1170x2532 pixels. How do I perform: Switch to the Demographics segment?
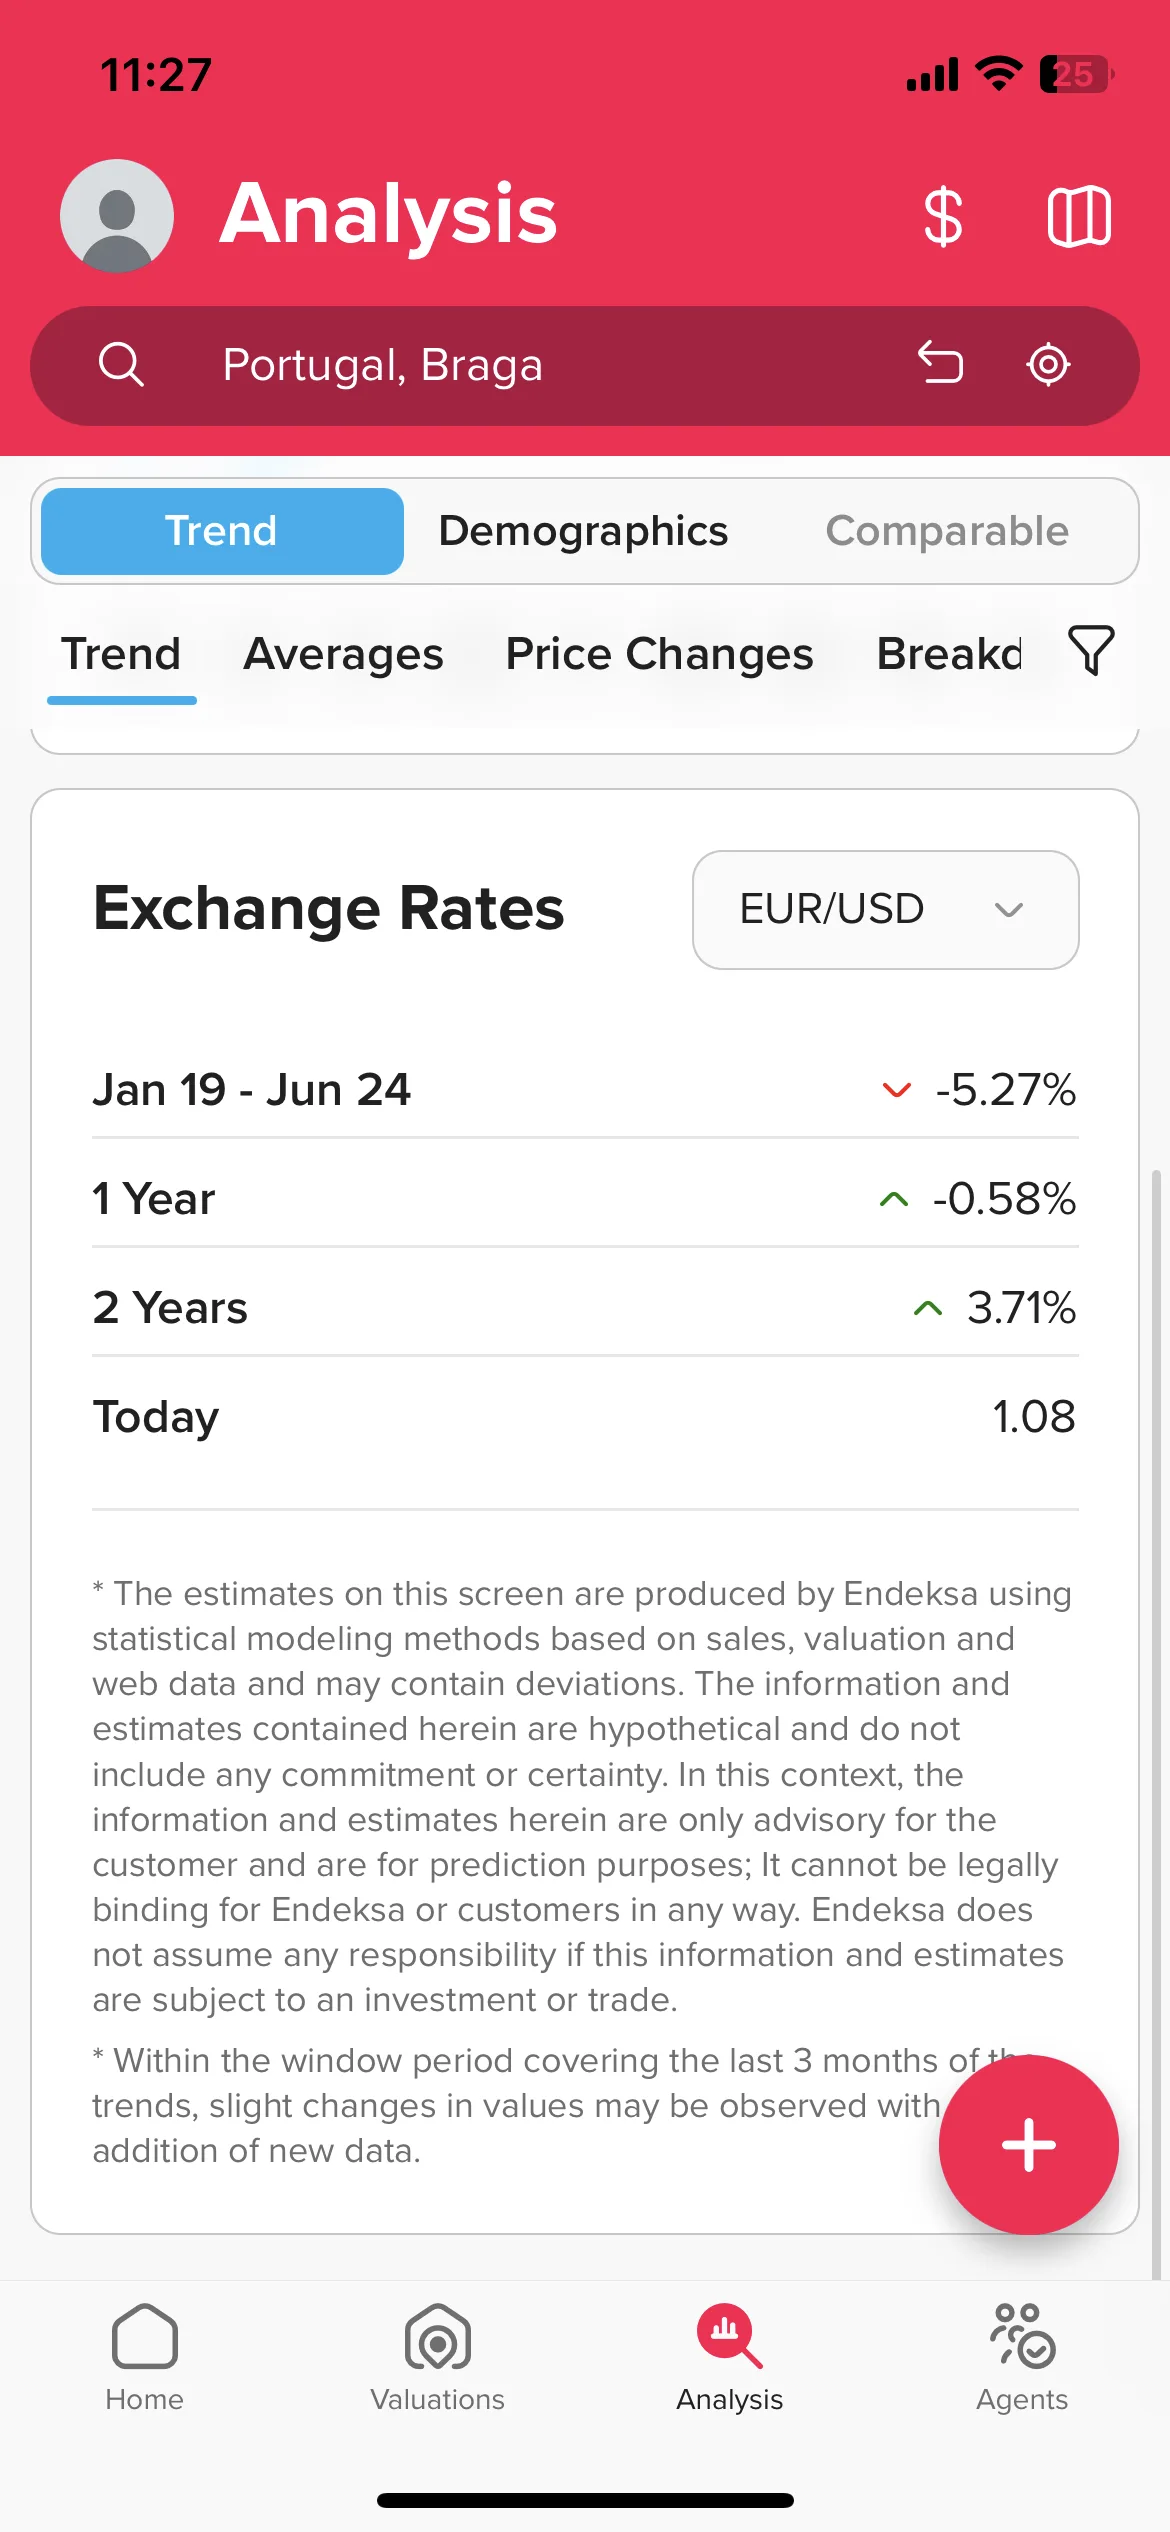[x=583, y=531]
